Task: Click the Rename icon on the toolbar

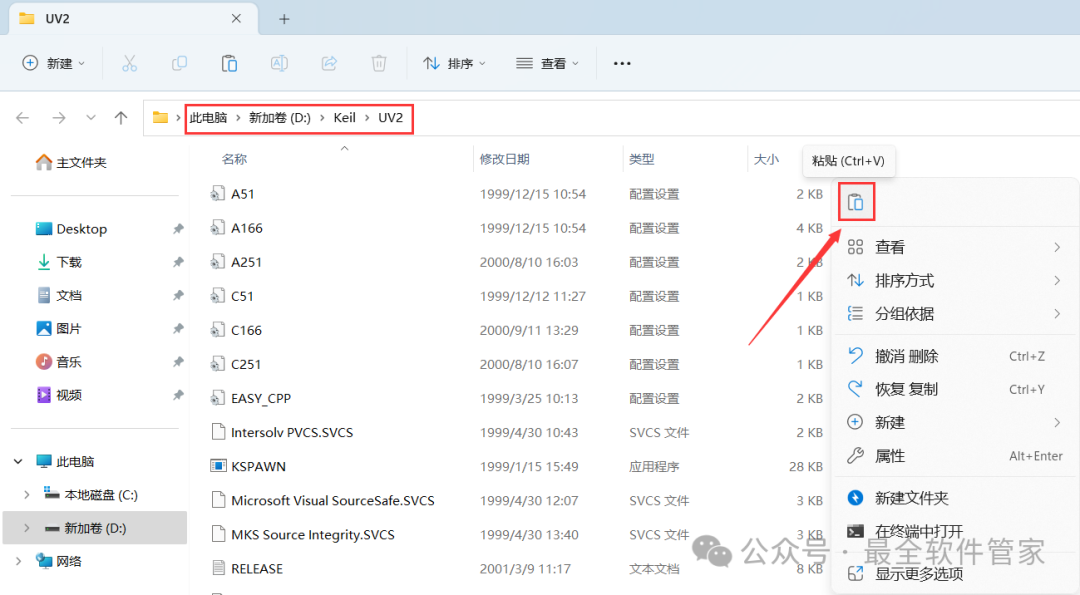Action: (279, 62)
